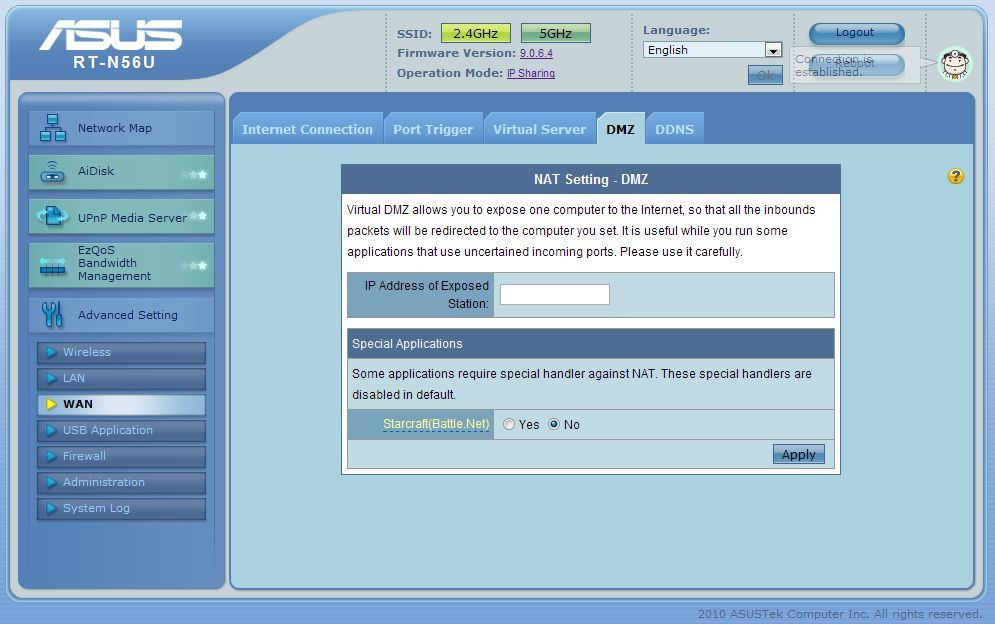Click the ASUS logo
Image resolution: width=995 pixels, height=624 pixels.
pyautogui.click(x=111, y=36)
